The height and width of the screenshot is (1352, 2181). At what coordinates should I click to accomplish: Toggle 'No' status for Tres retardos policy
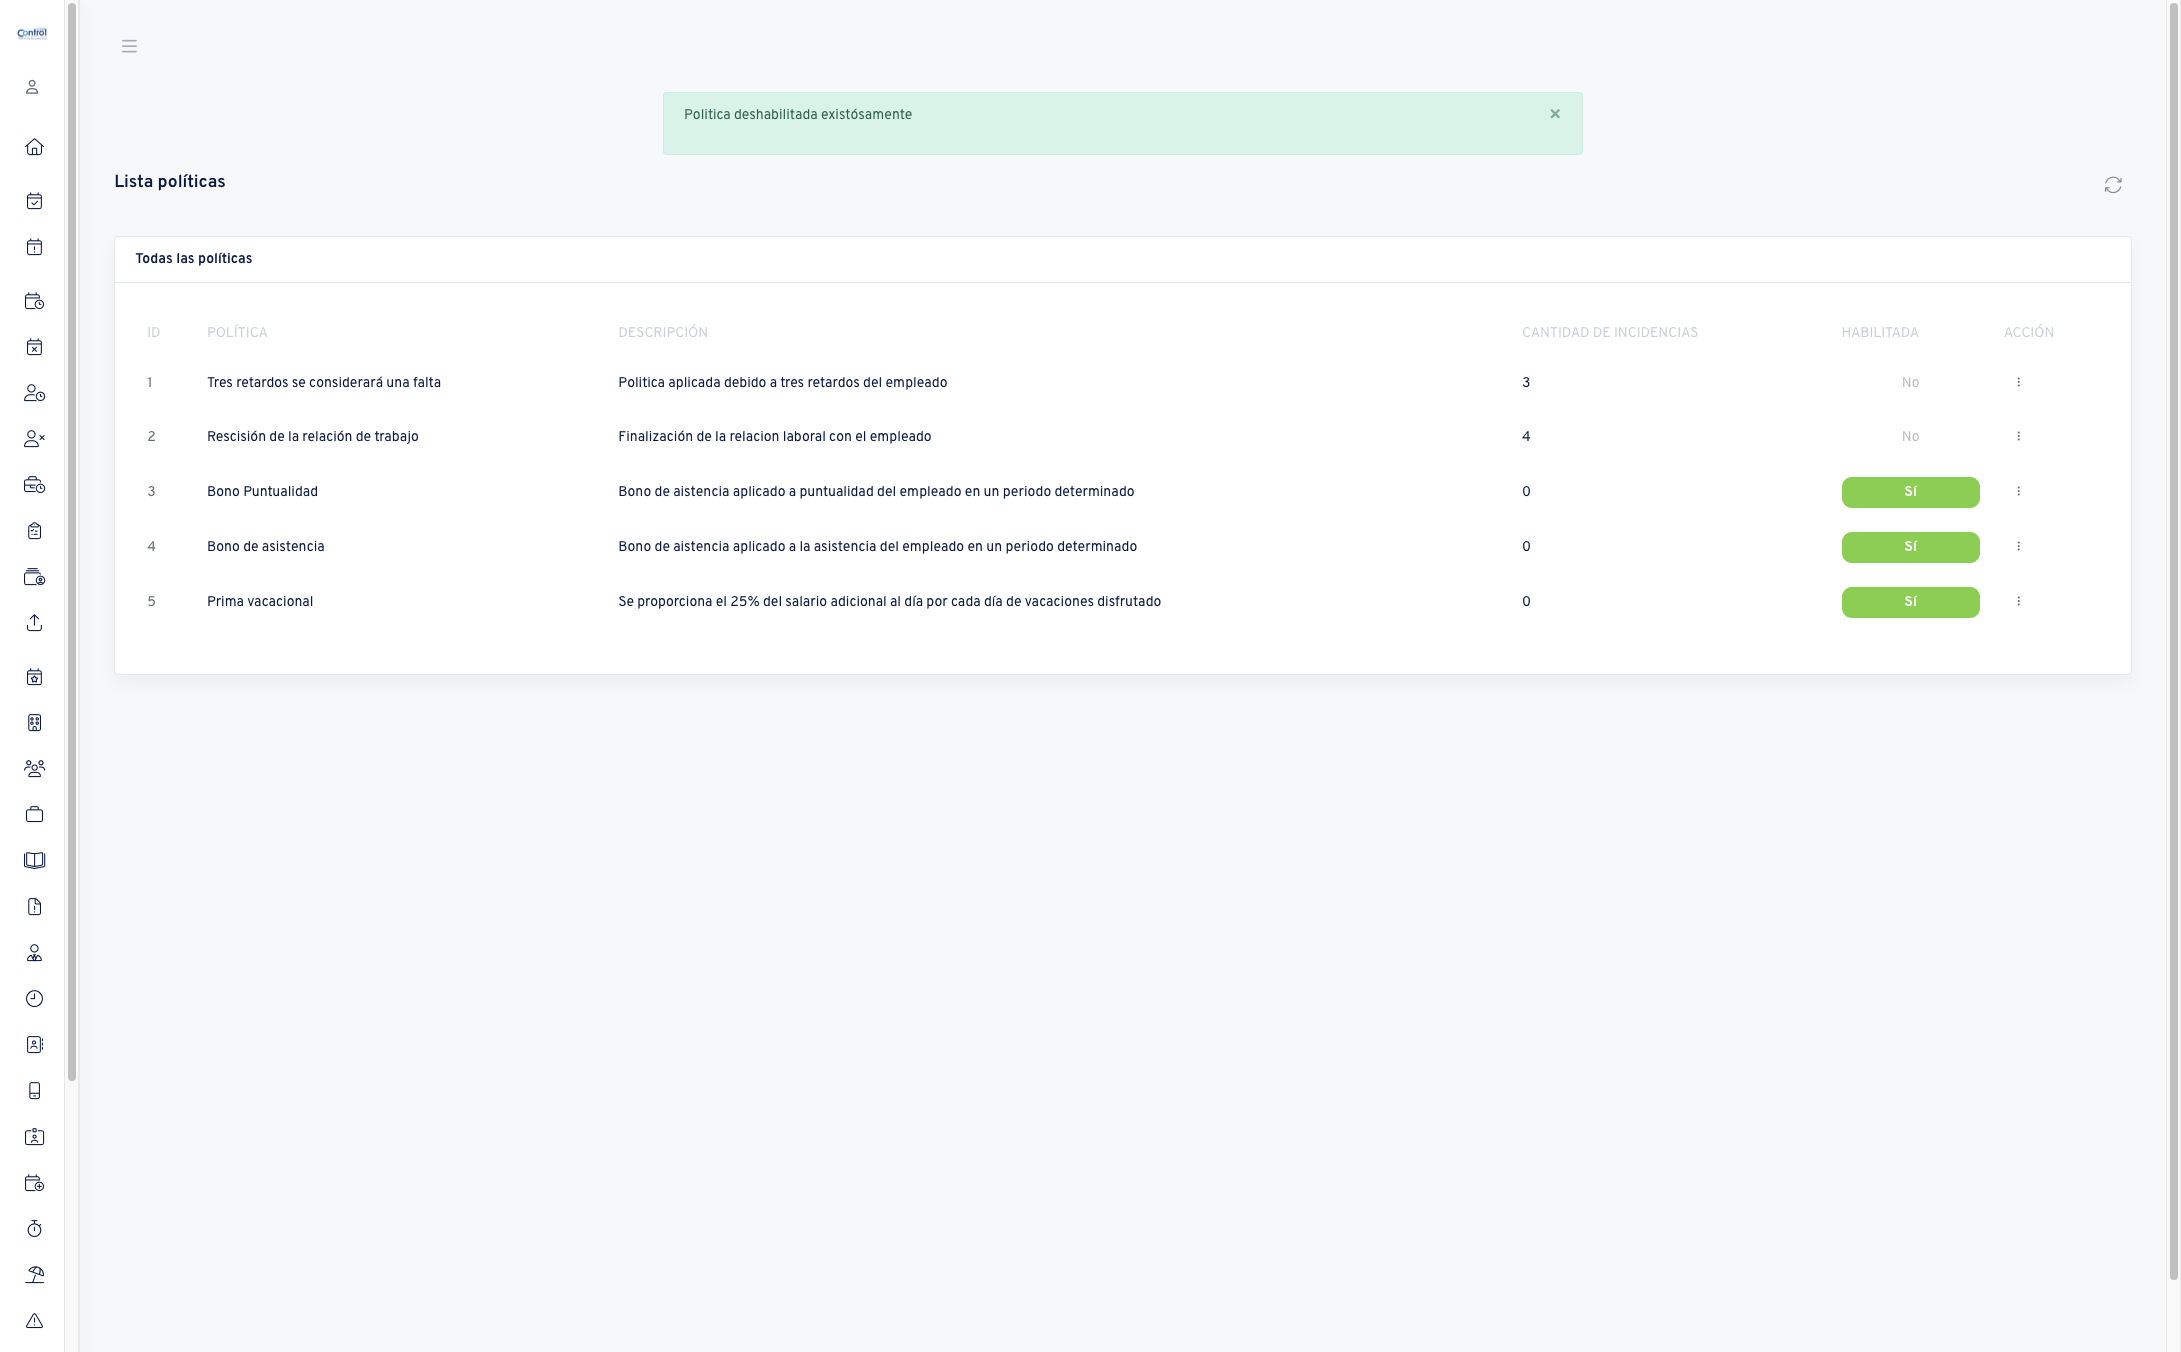pyautogui.click(x=1910, y=382)
